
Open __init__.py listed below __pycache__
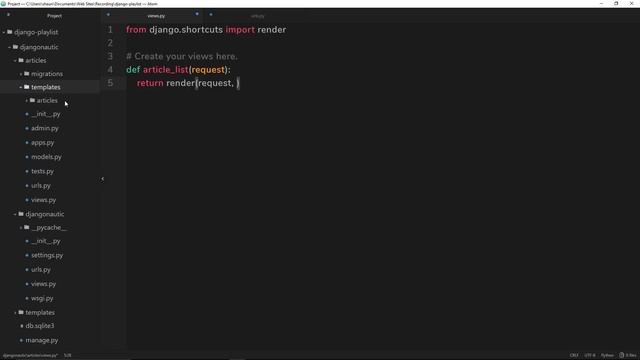pos(46,241)
